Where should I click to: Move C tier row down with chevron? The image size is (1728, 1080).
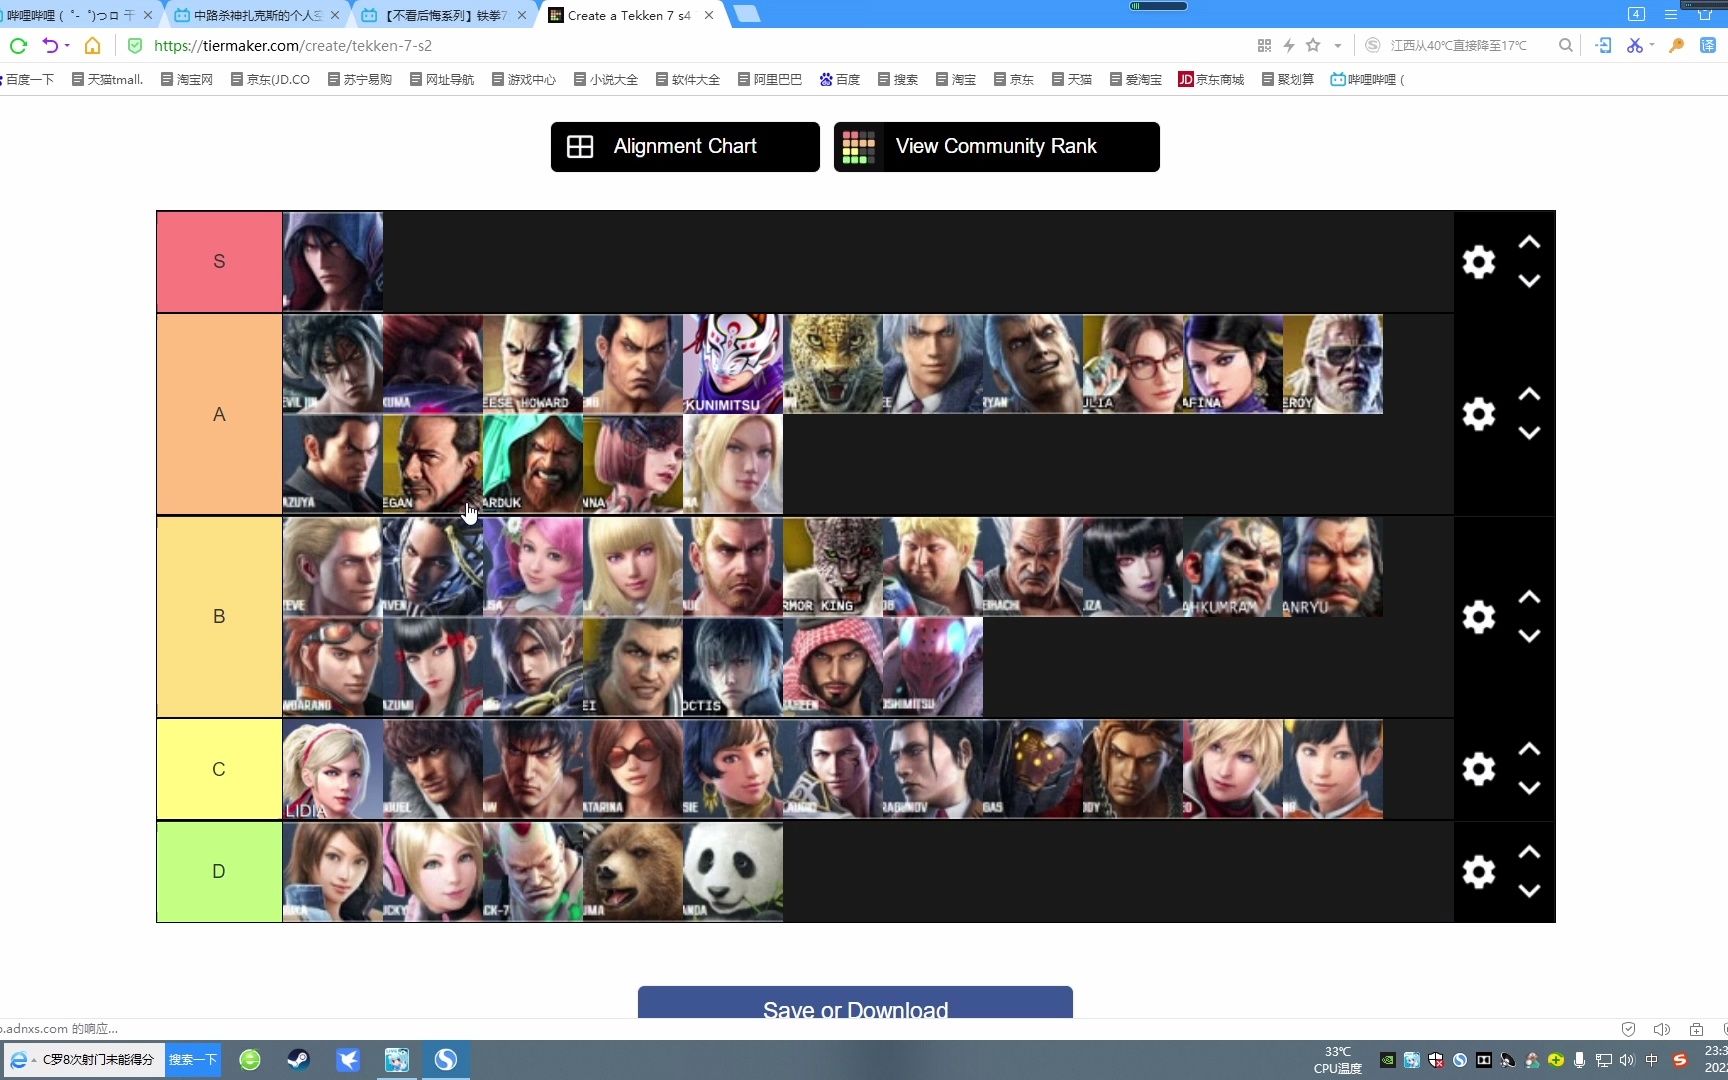pyautogui.click(x=1529, y=788)
